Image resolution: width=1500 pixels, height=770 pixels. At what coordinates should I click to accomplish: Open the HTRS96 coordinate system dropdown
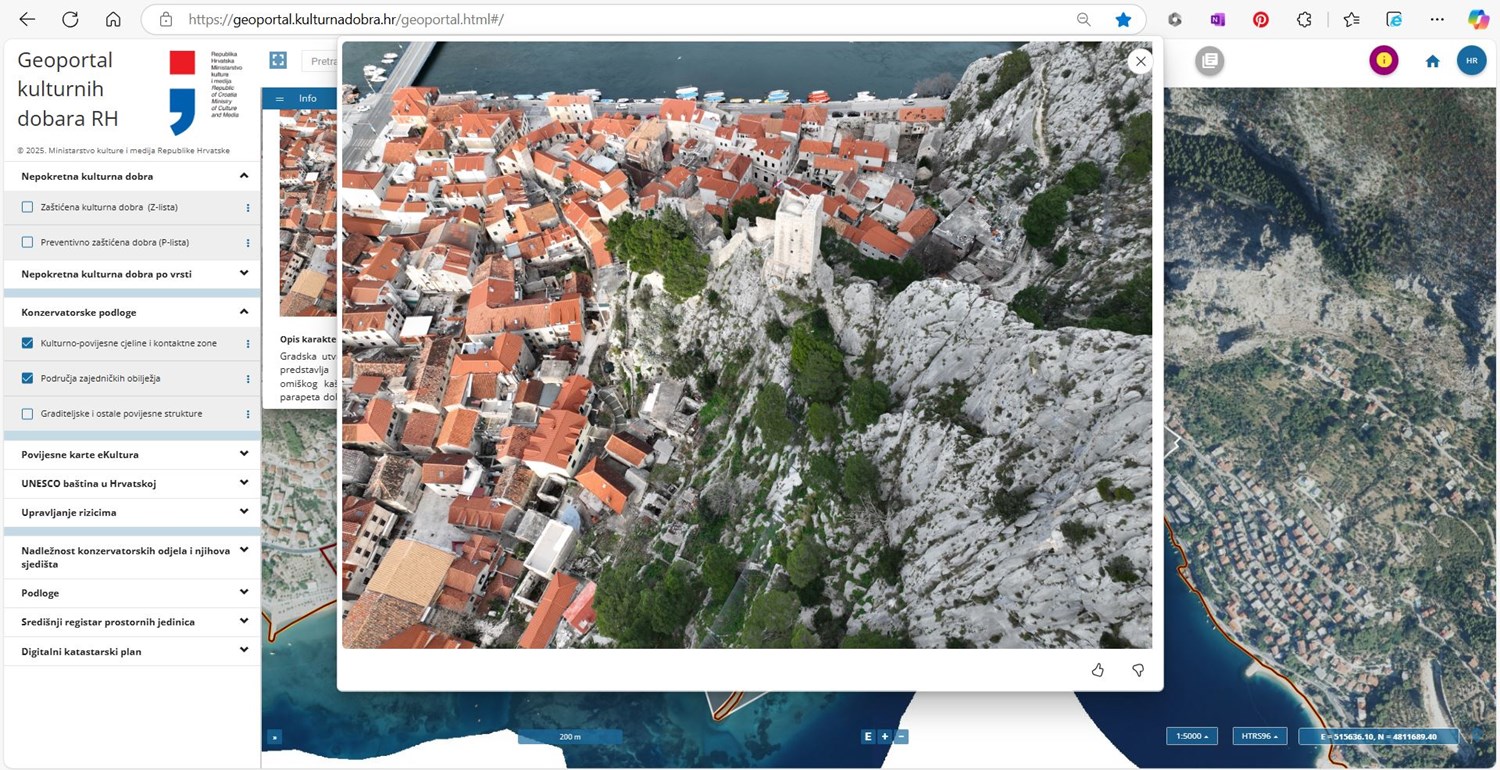click(1259, 736)
